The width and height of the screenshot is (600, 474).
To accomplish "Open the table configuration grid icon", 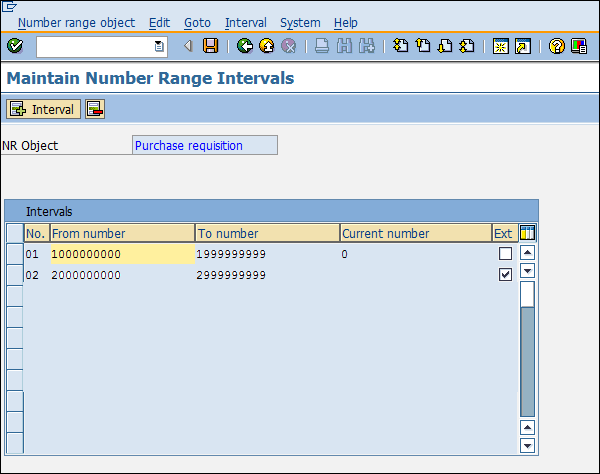I will coord(527,233).
